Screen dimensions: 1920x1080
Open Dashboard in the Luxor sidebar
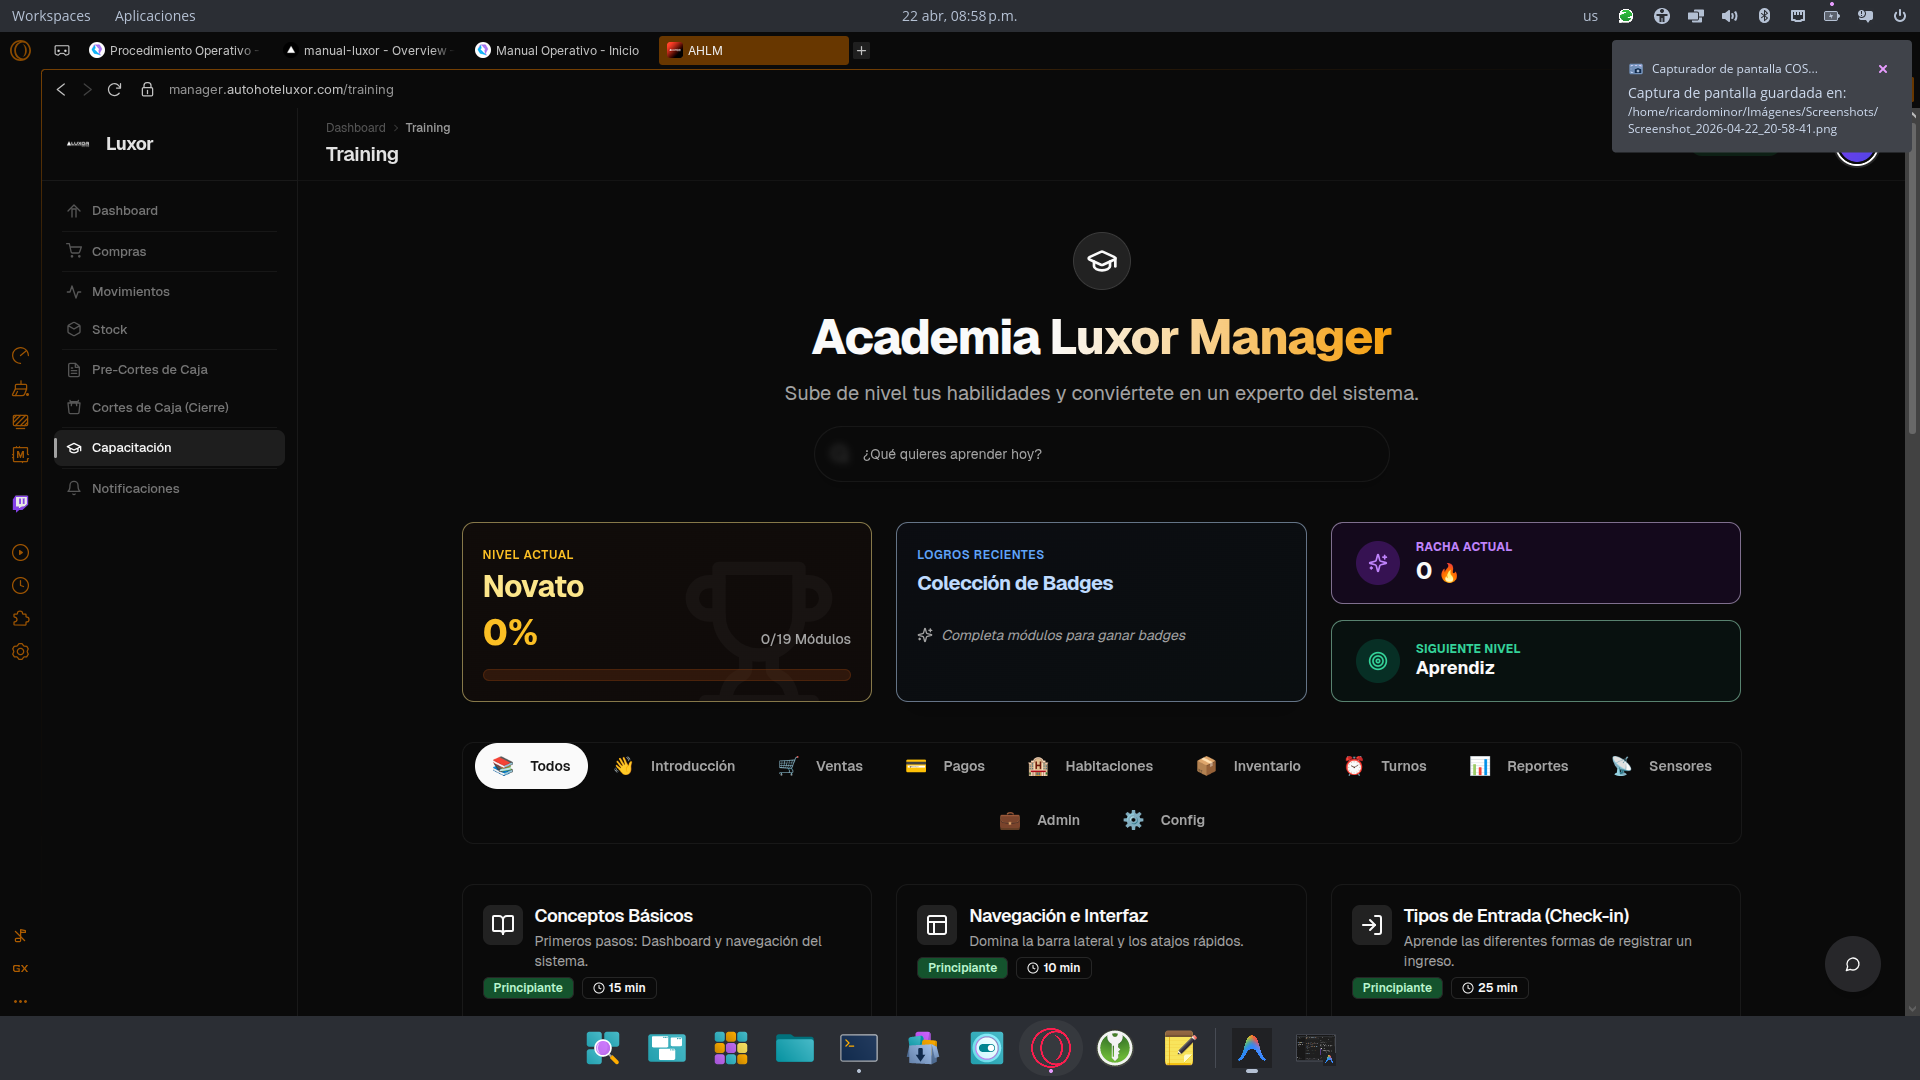click(x=170, y=211)
